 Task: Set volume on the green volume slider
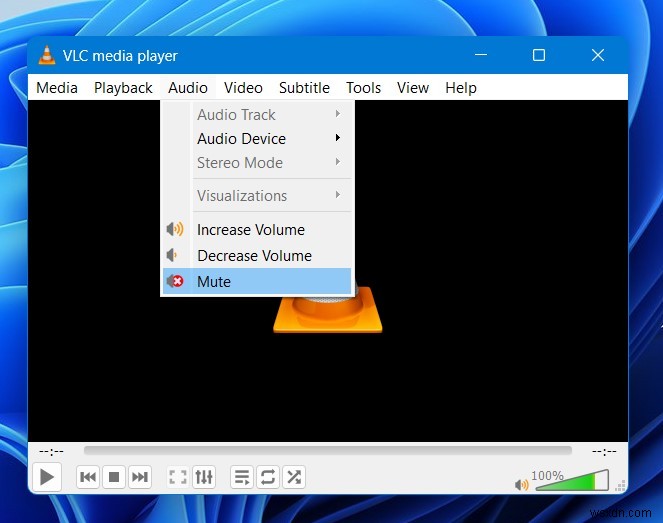pyautogui.click(x=573, y=481)
